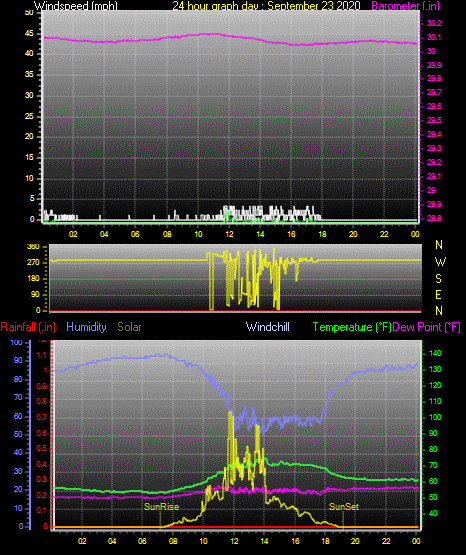Click the S wind direction label
This screenshot has width=466, height=555.
coord(438,279)
